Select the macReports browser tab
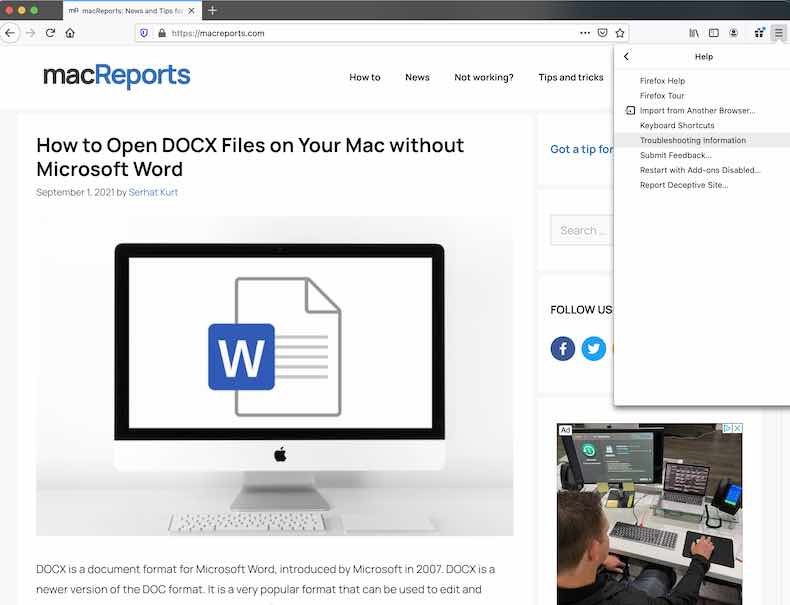Viewport: 790px width, 605px height. (132, 11)
